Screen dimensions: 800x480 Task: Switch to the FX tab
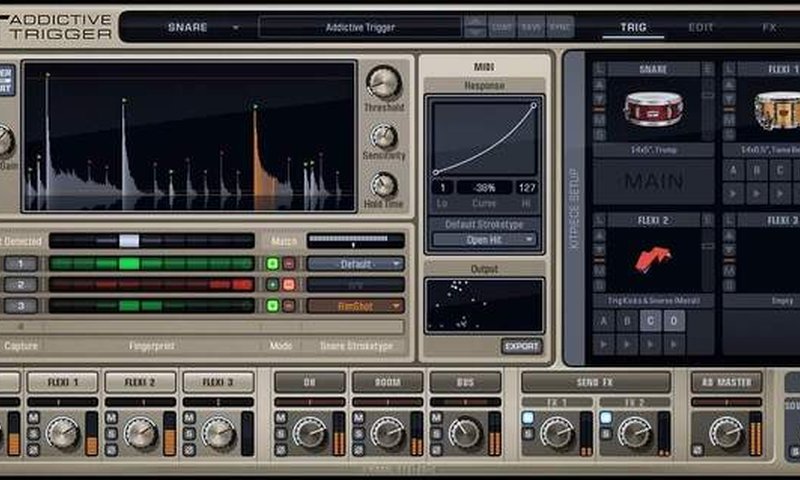(769, 27)
